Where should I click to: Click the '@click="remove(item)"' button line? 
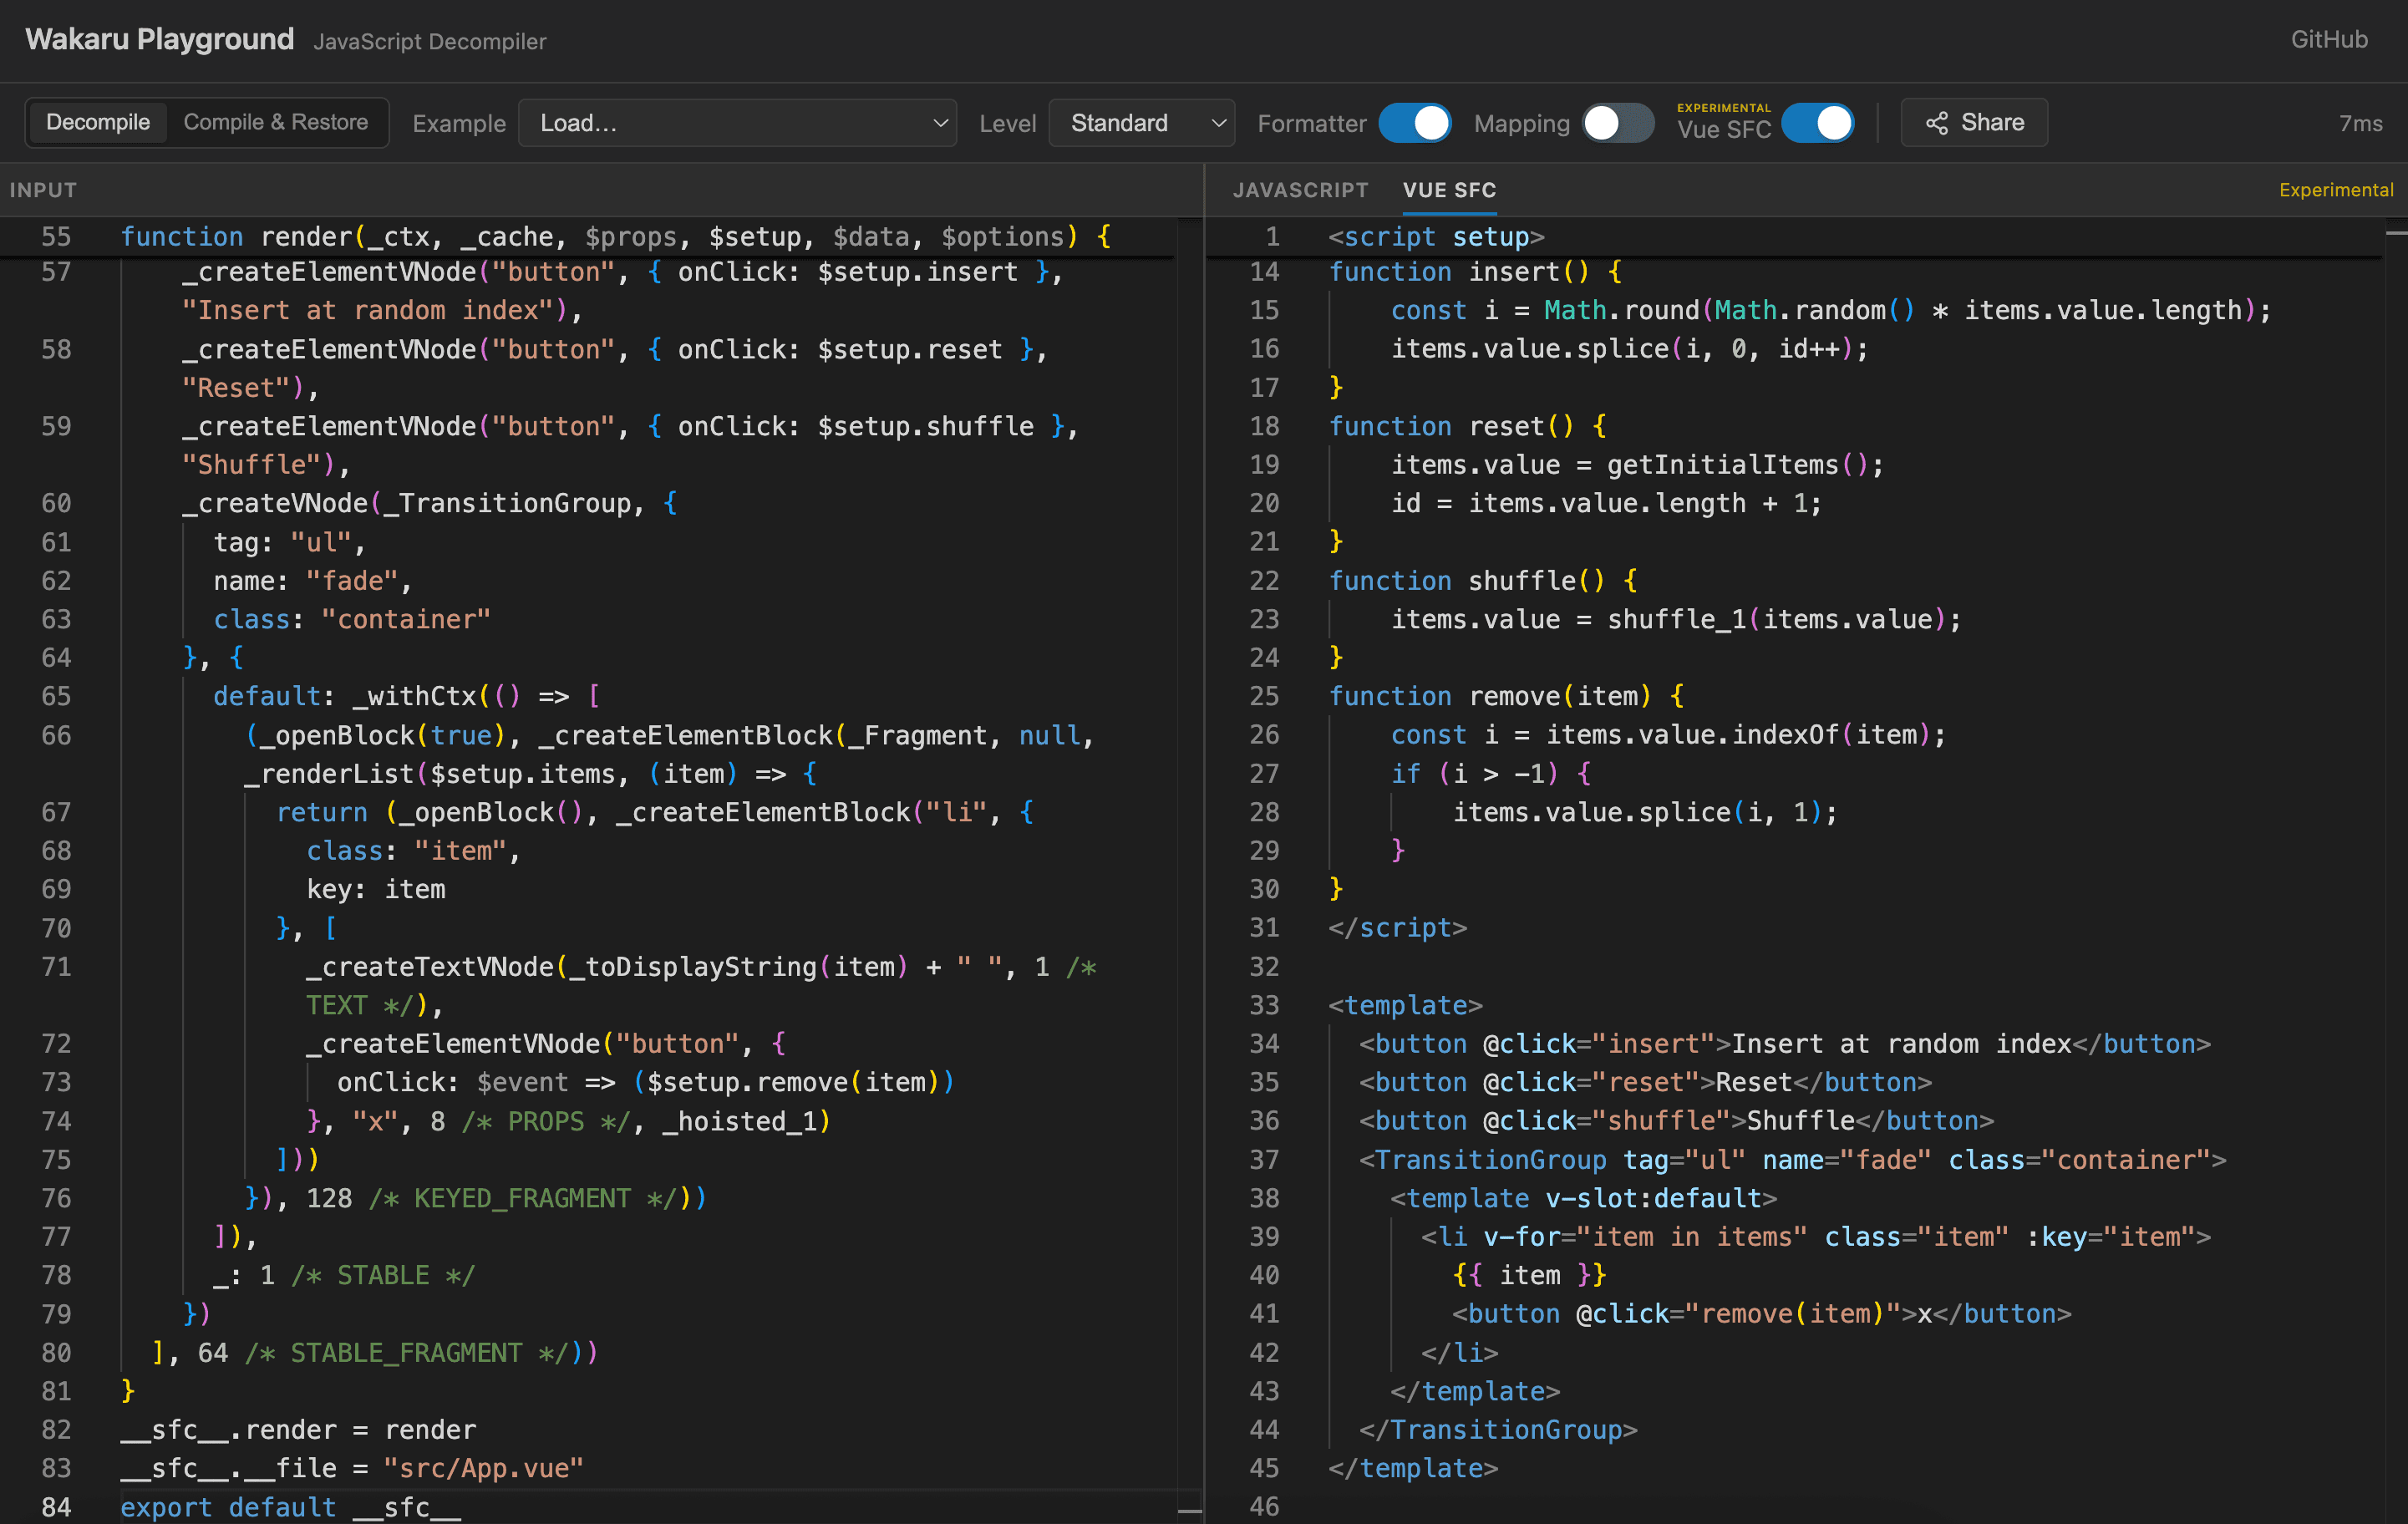click(x=1761, y=1313)
